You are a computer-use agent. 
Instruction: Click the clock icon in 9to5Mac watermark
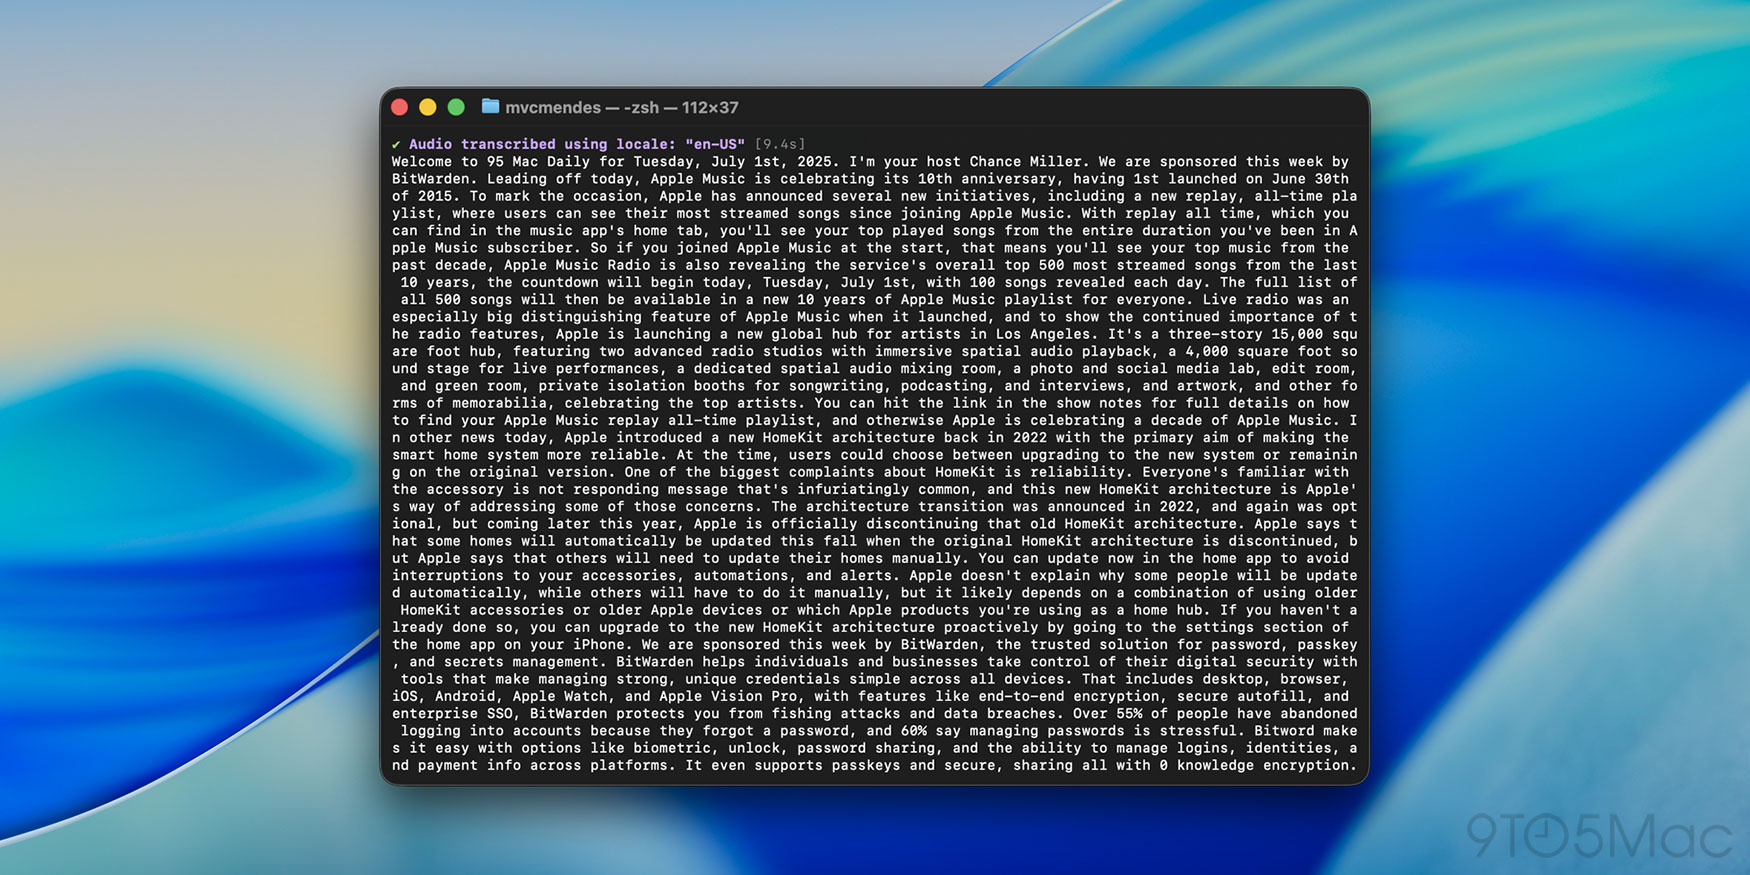[x=1546, y=835]
